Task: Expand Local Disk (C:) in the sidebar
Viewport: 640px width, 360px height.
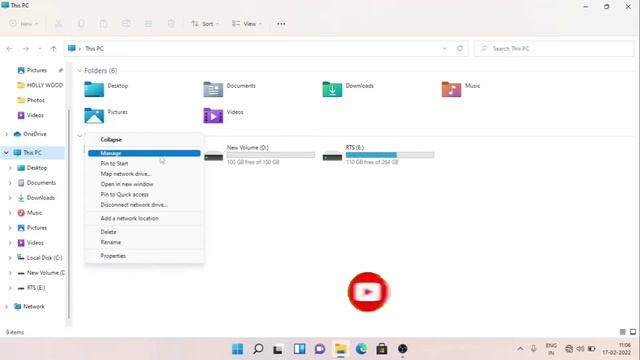Action: pos(10,258)
